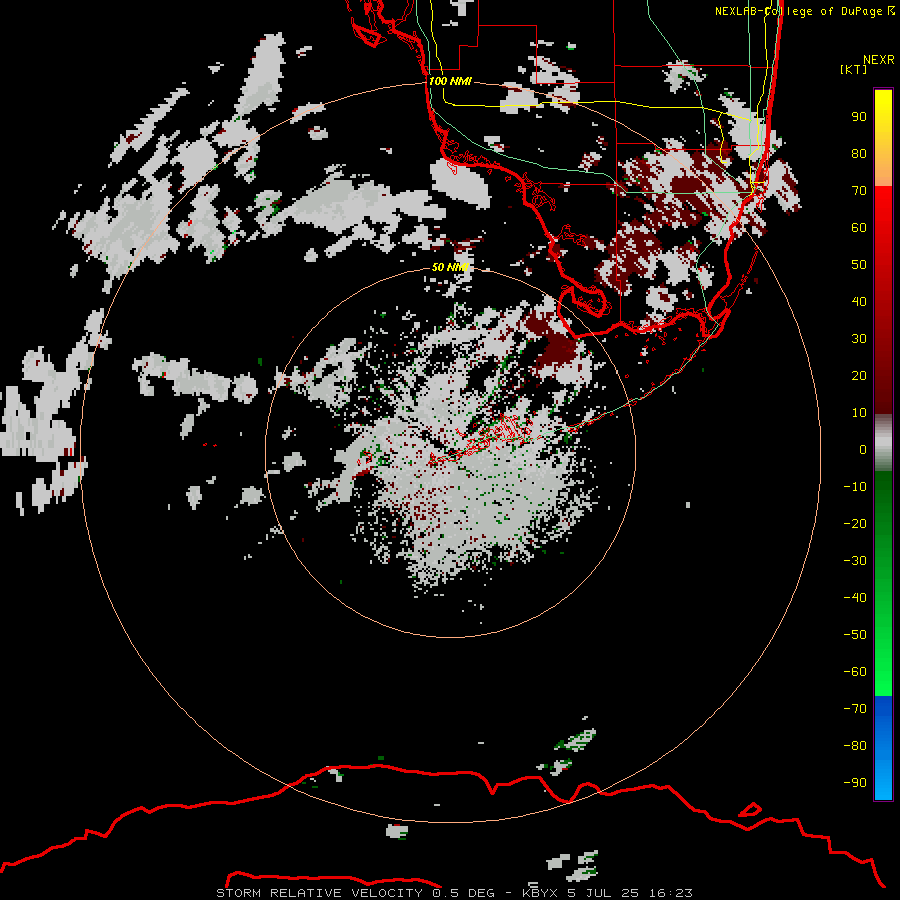Click the NEXR label above color scale
The image size is (900, 900).
pos(878,60)
